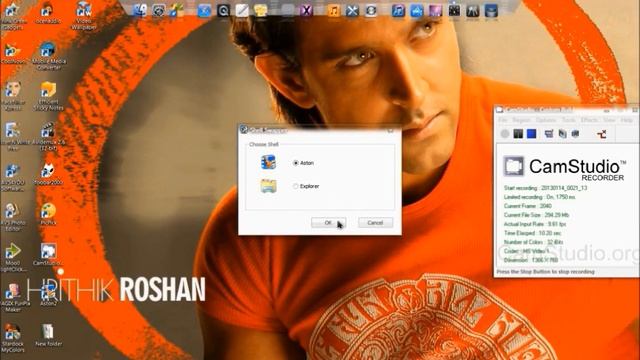This screenshot has height=360, width=640.
Task: Open QuickTime player icon in dock
Action: click(223, 10)
